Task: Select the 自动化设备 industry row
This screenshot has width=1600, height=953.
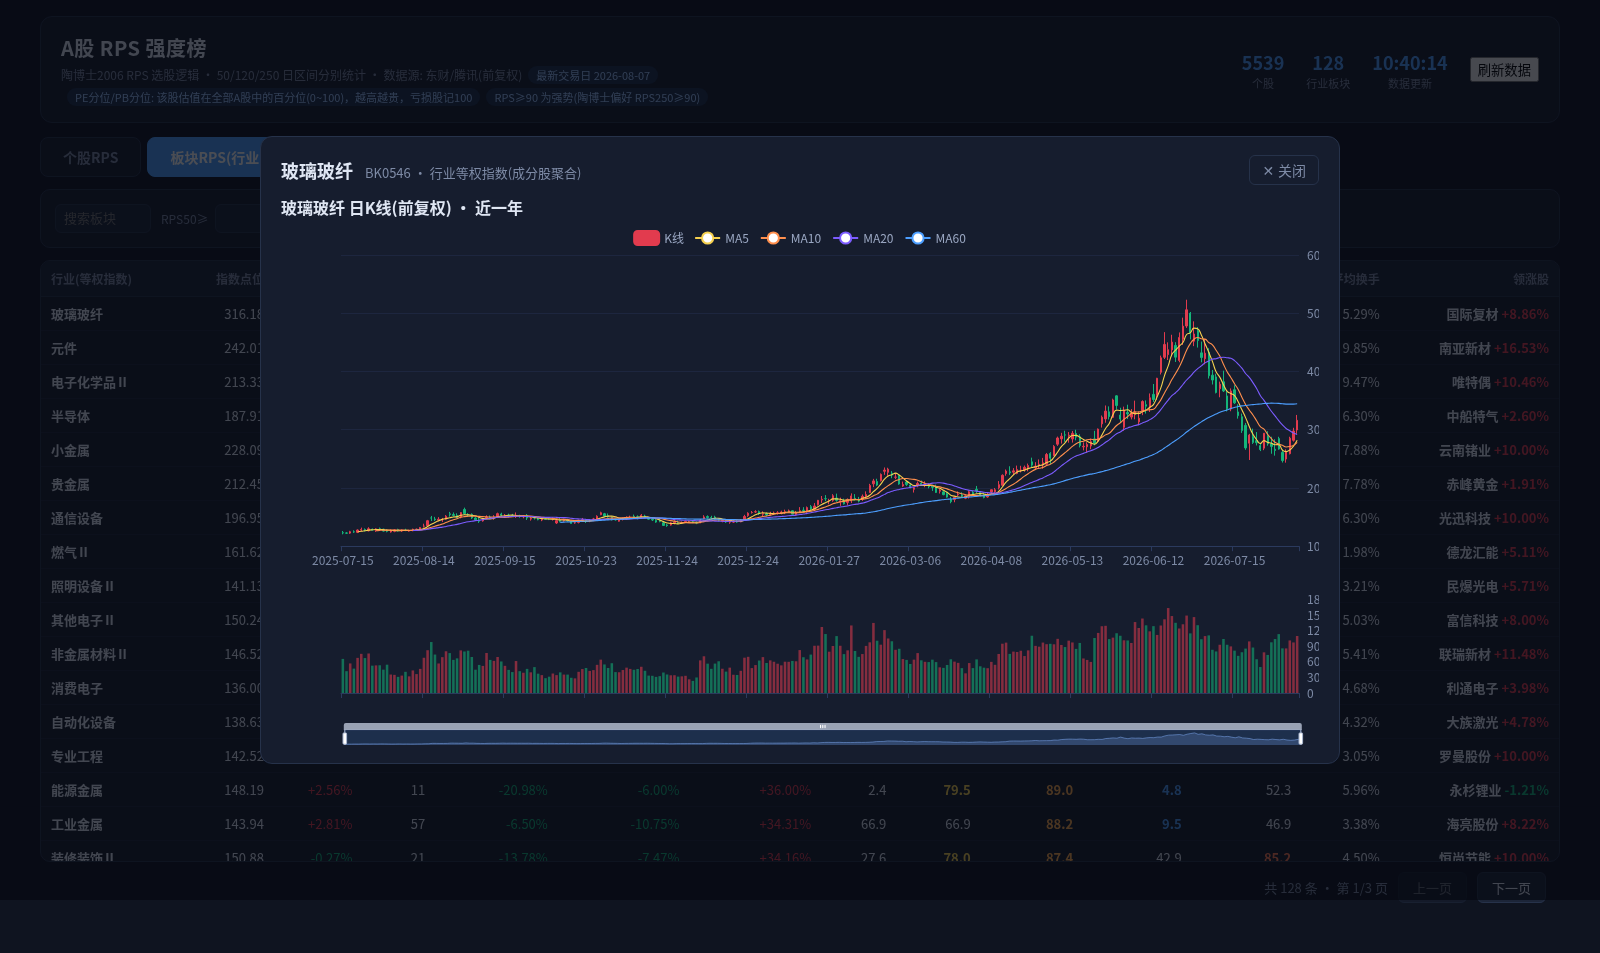Action: click(x=800, y=723)
